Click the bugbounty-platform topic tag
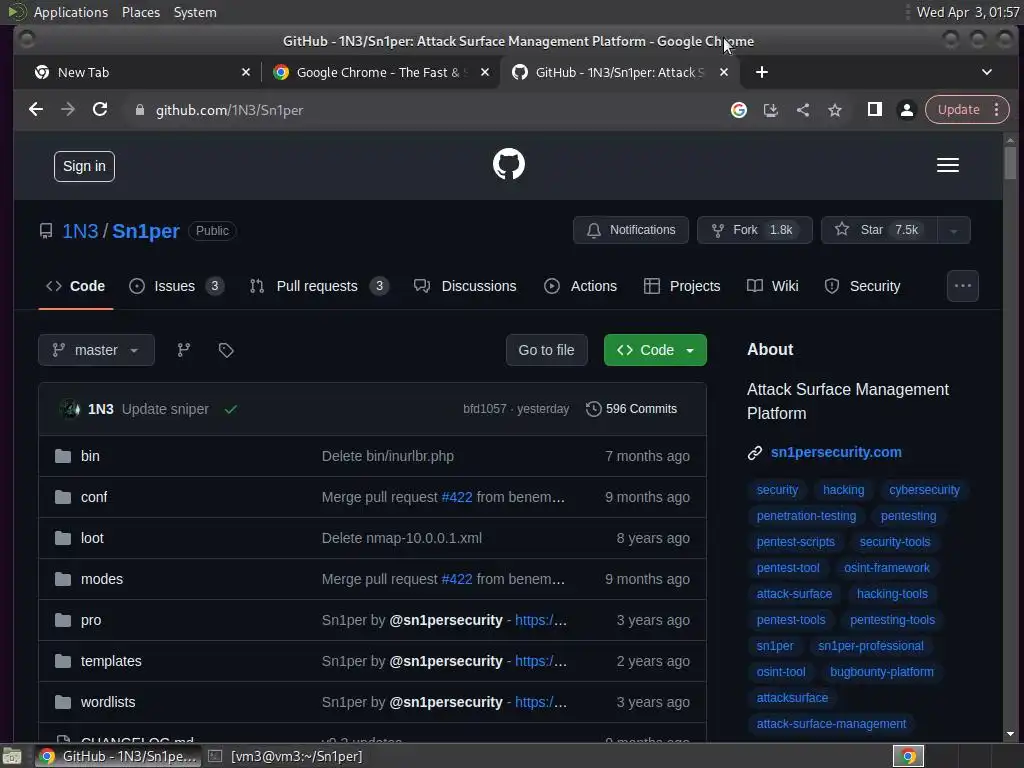1024x768 pixels. (x=882, y=672)
